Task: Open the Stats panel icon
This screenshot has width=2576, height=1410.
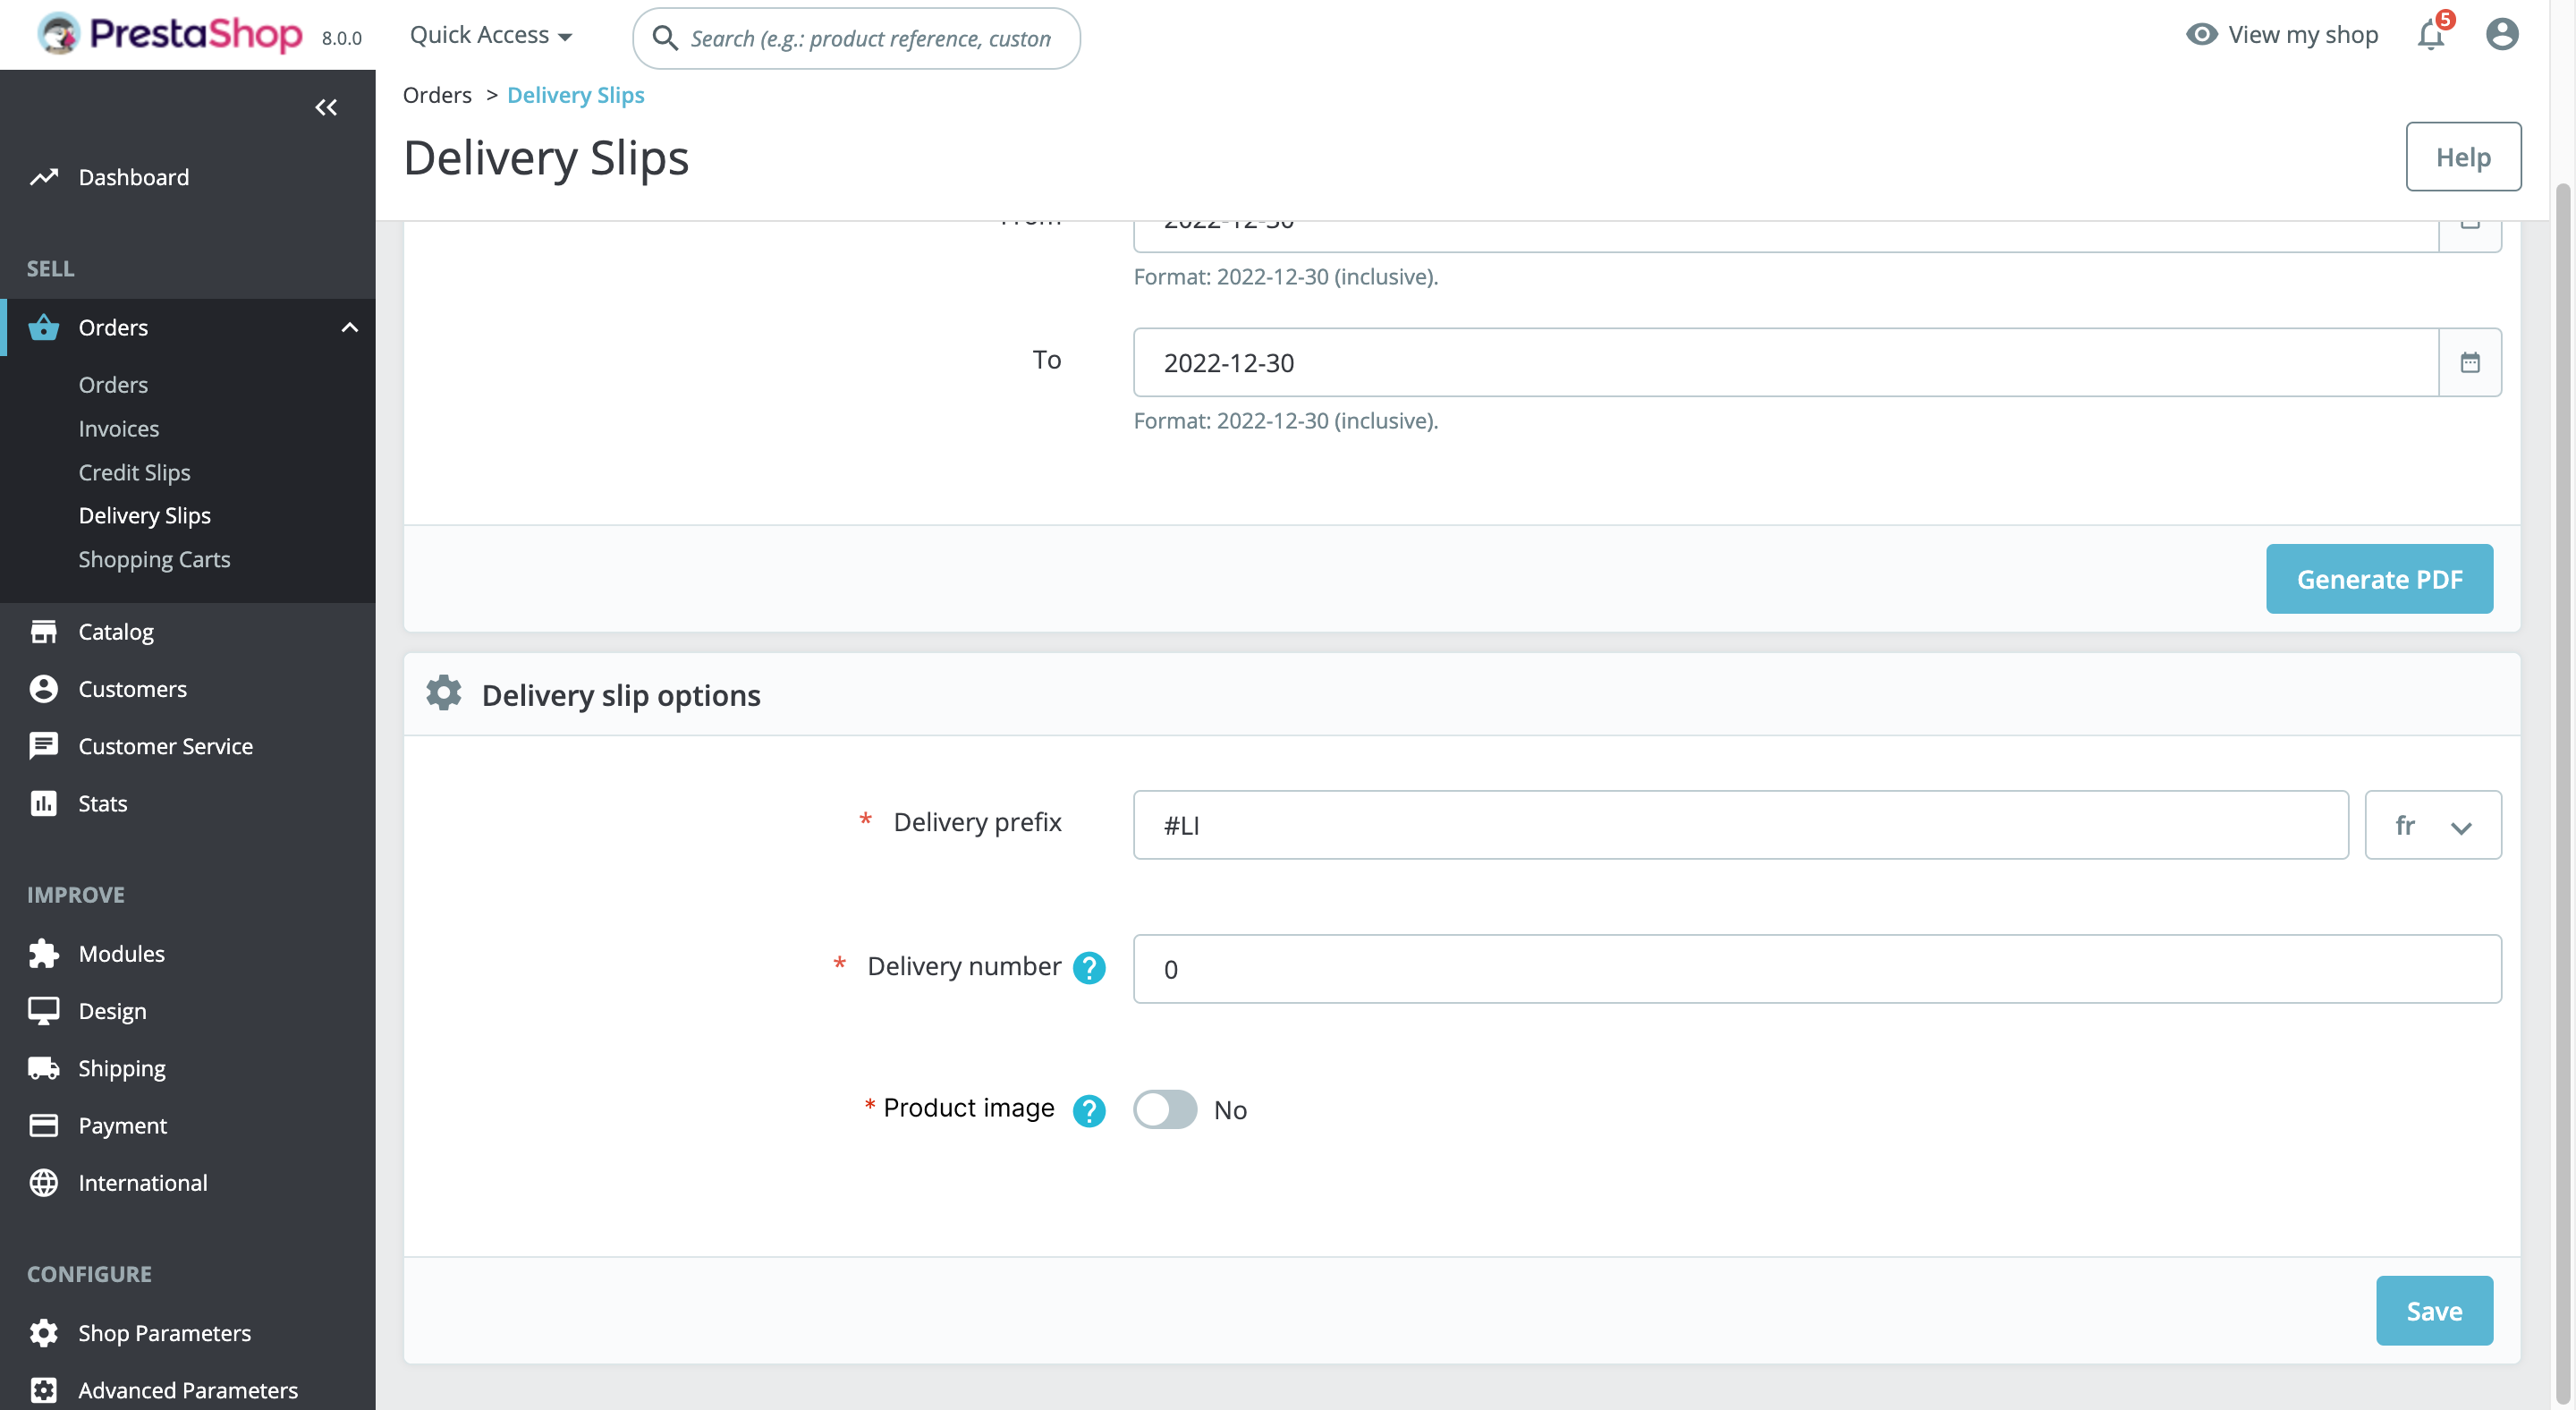Action: pos(44,803)
